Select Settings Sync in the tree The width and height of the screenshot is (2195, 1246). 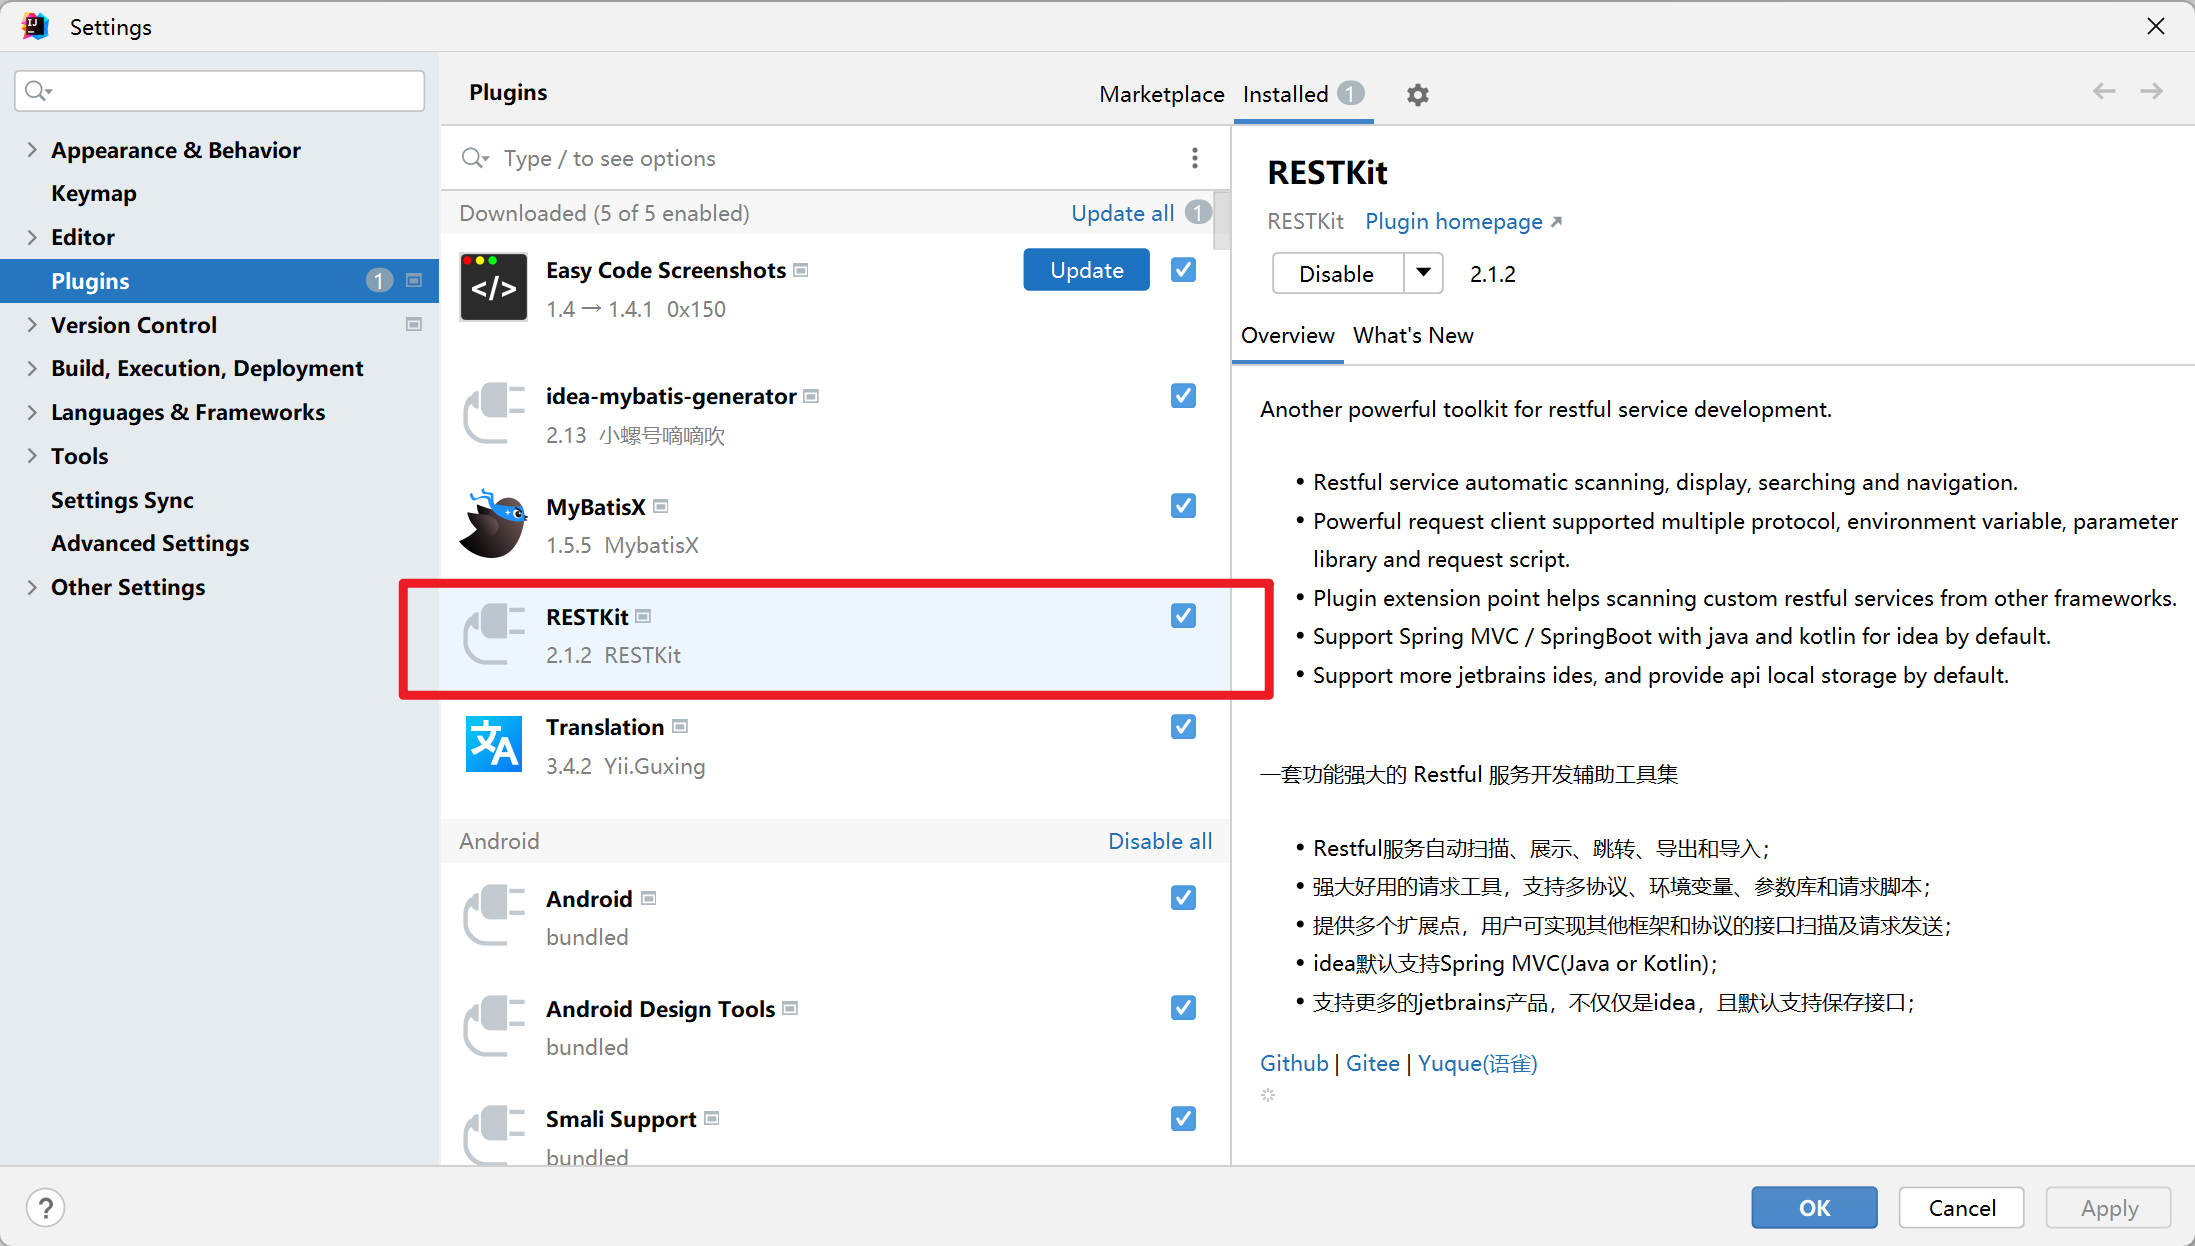[x=122, y=500]
